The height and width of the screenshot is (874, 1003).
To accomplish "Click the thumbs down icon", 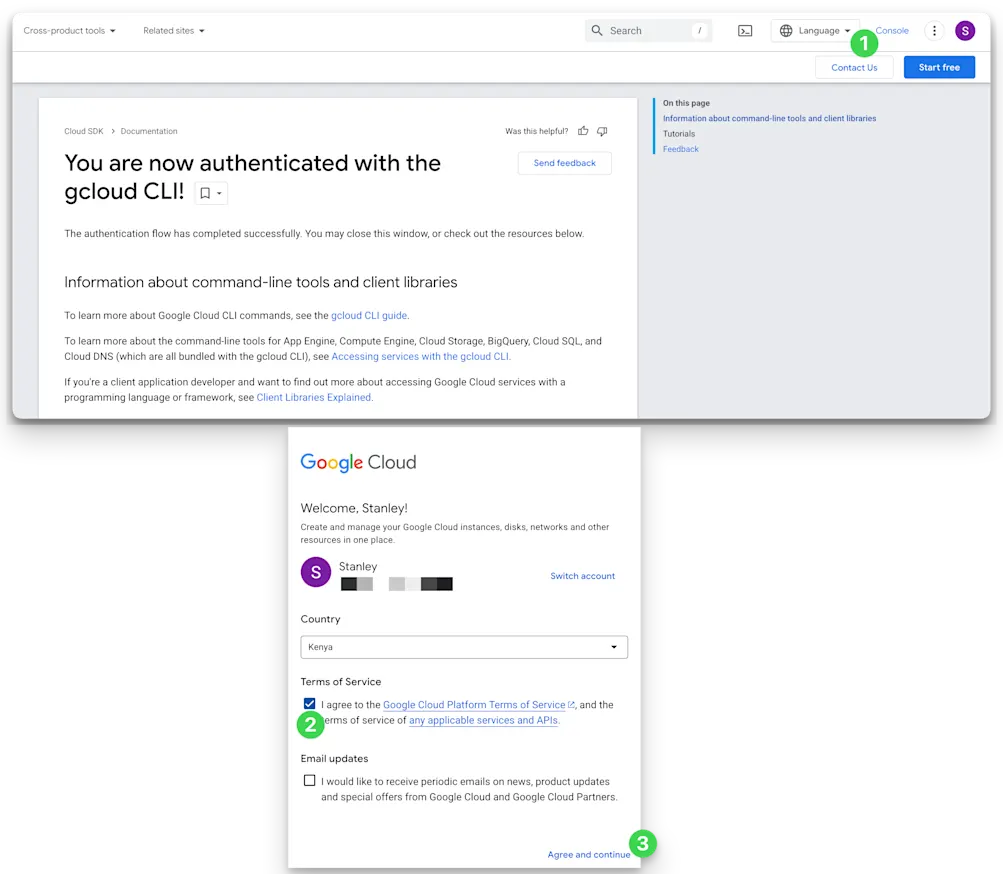I will 601,131.
